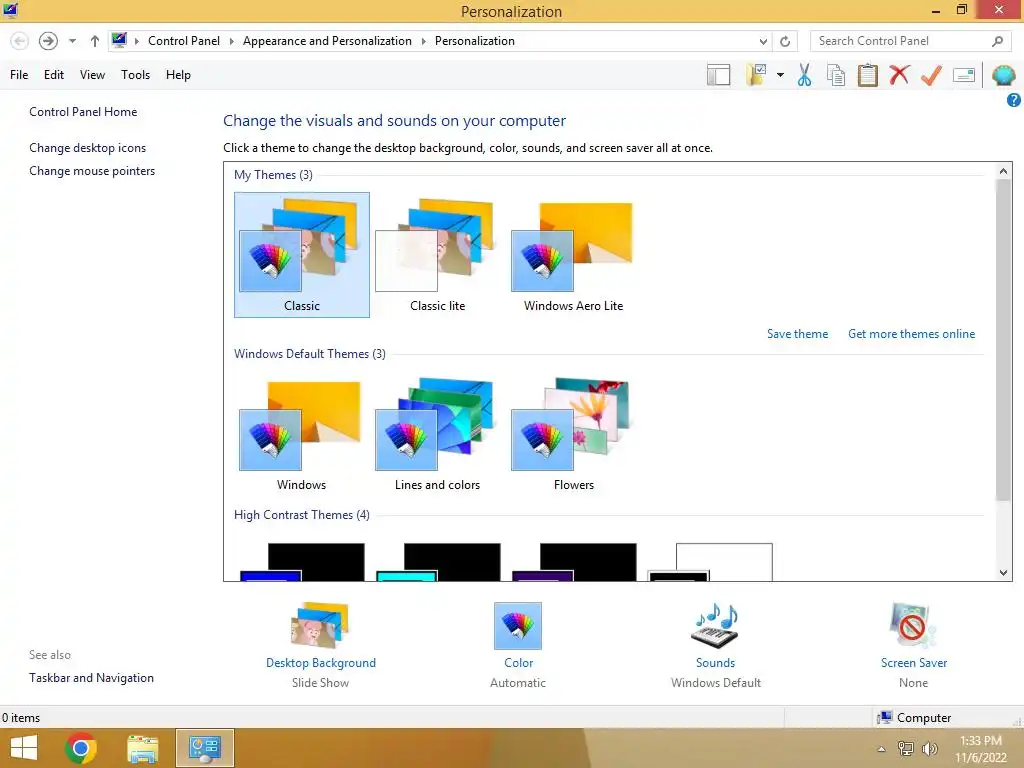Viewport: 1024px width, 768px height.
Task: Refresh the Personalization page
Action: click(785, 41)
